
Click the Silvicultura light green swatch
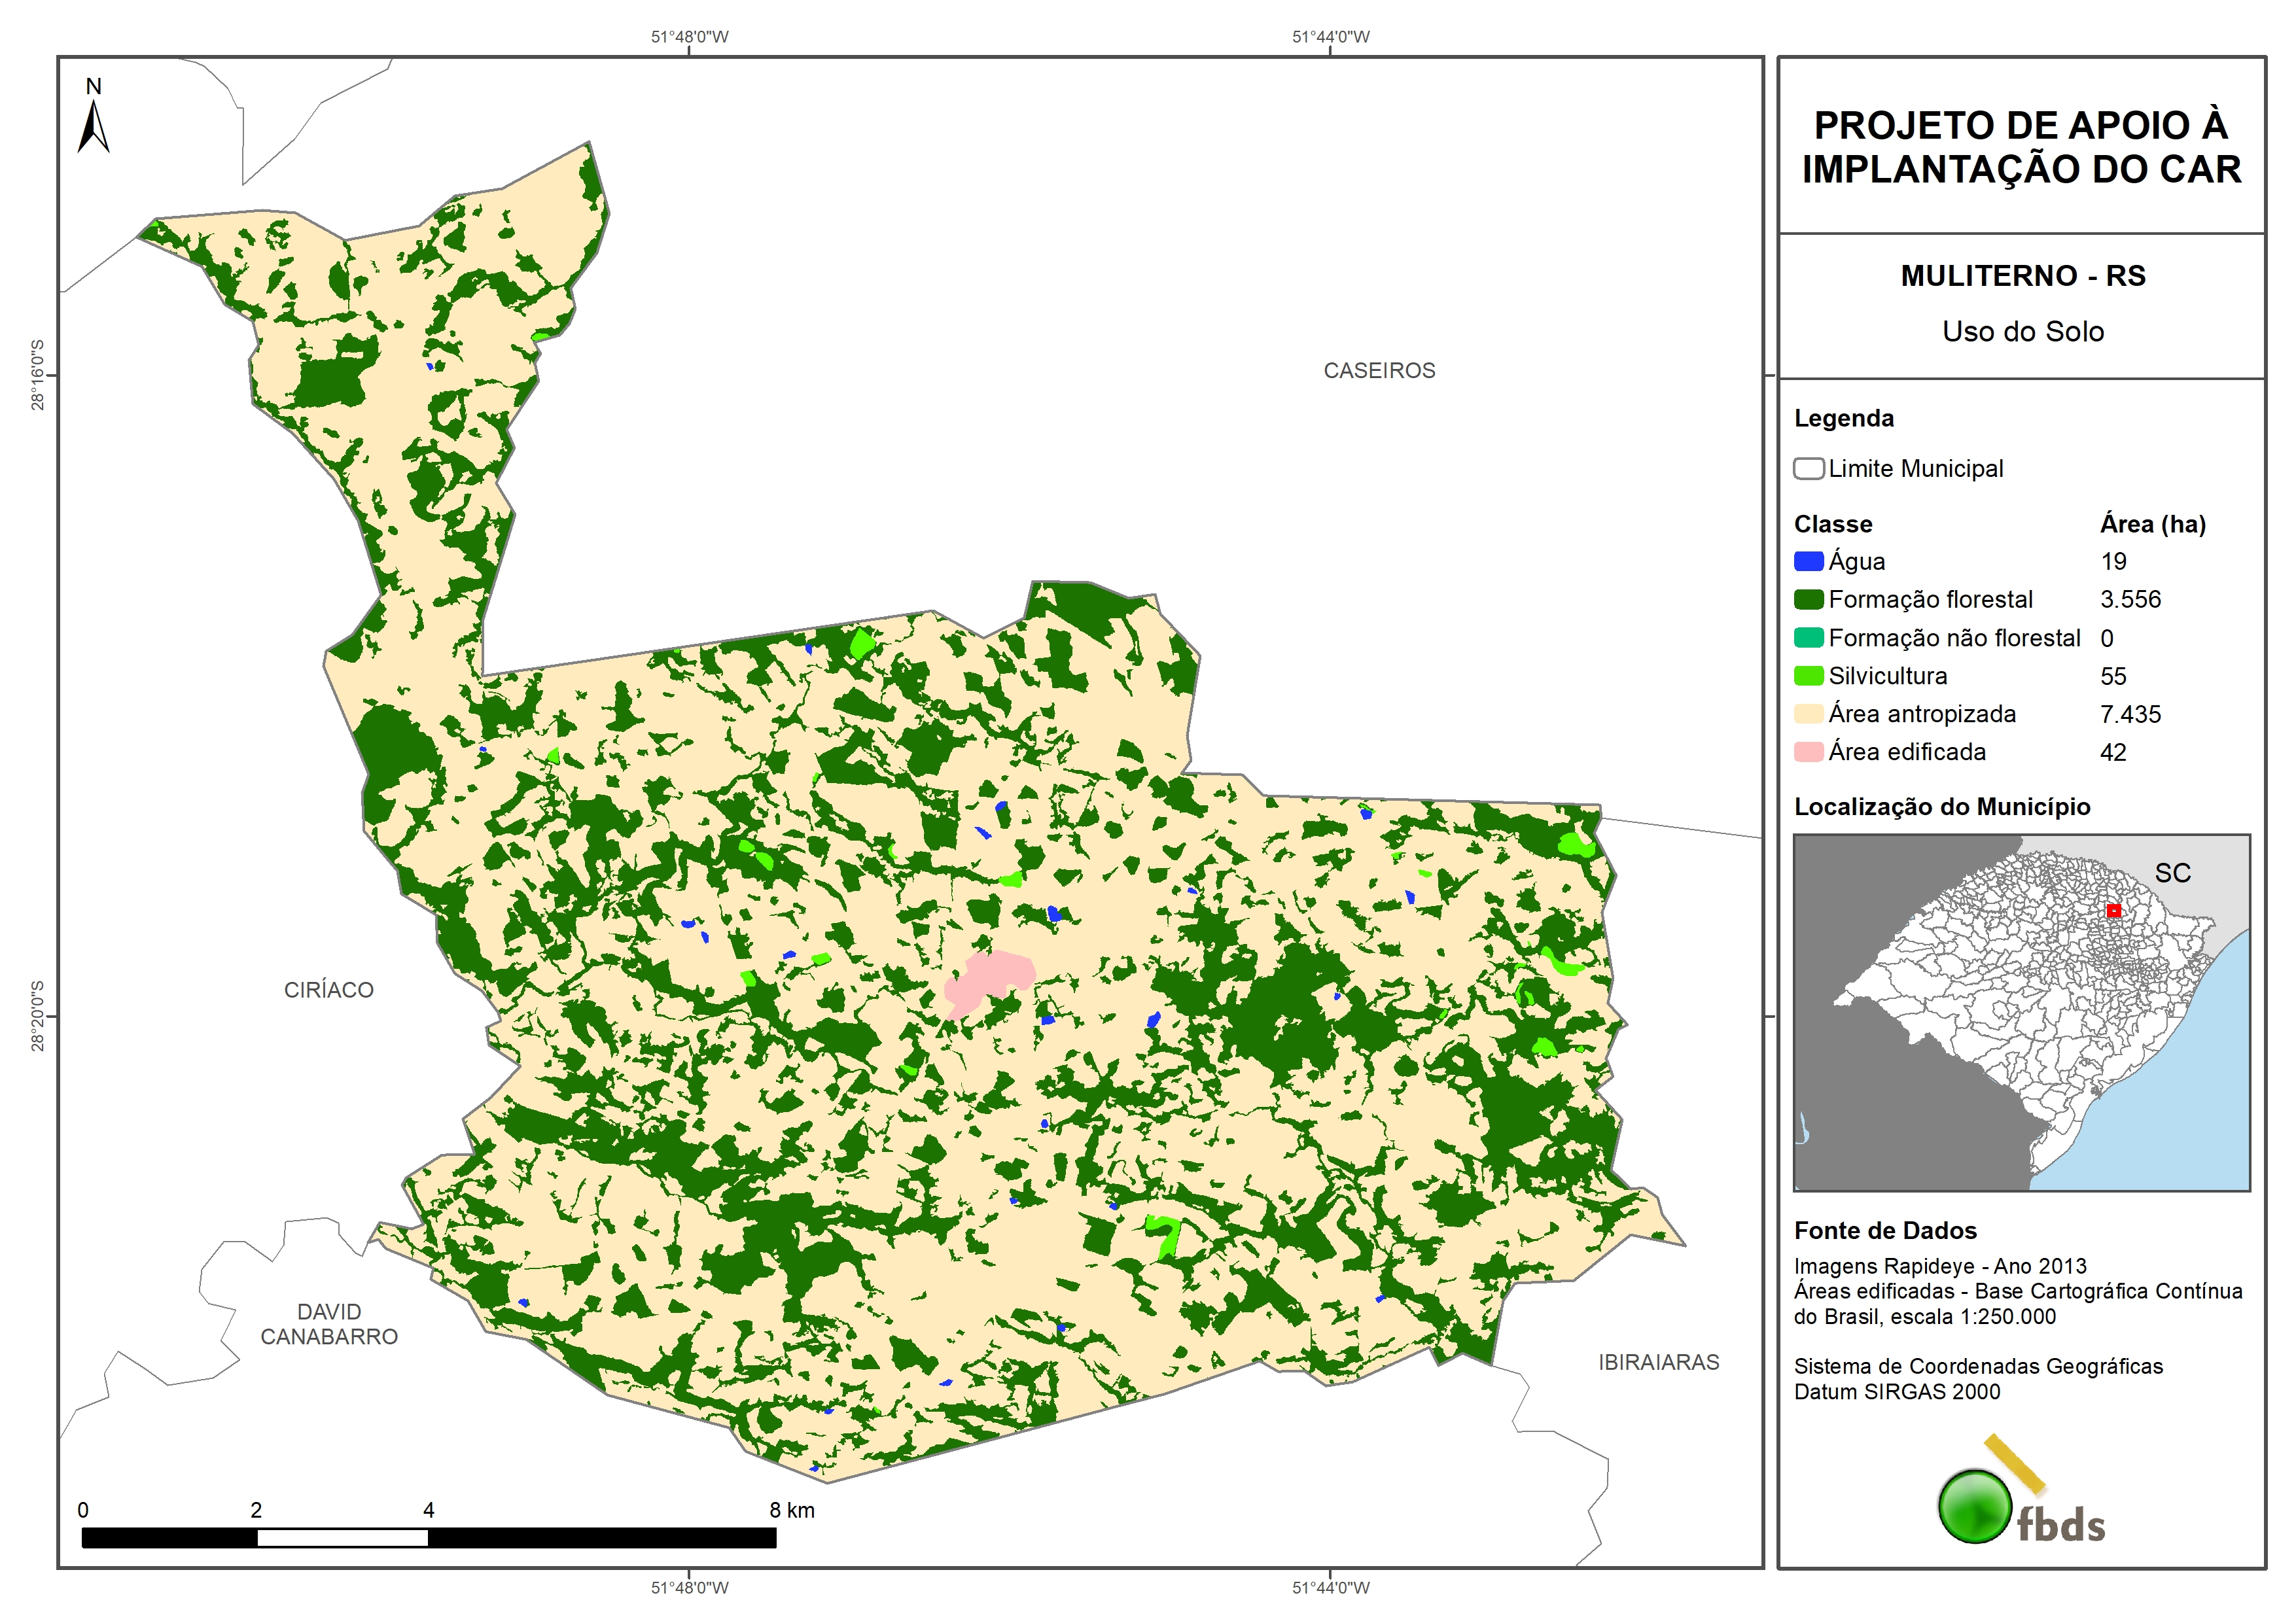click(x=1808, y=676)
